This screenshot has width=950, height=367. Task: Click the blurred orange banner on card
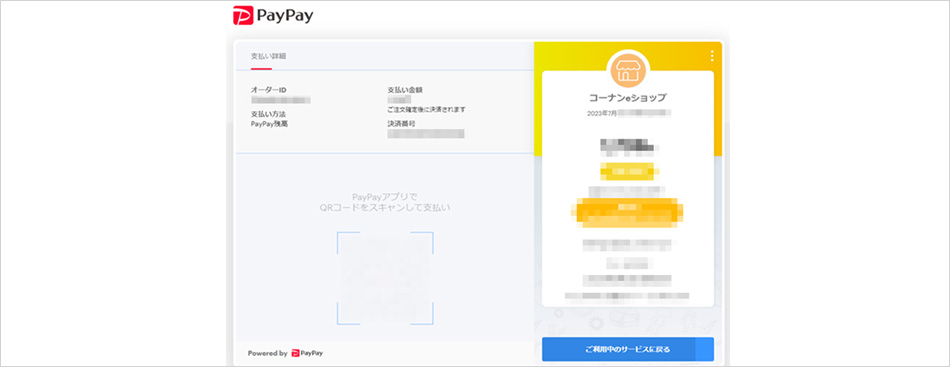pos(628,212)
